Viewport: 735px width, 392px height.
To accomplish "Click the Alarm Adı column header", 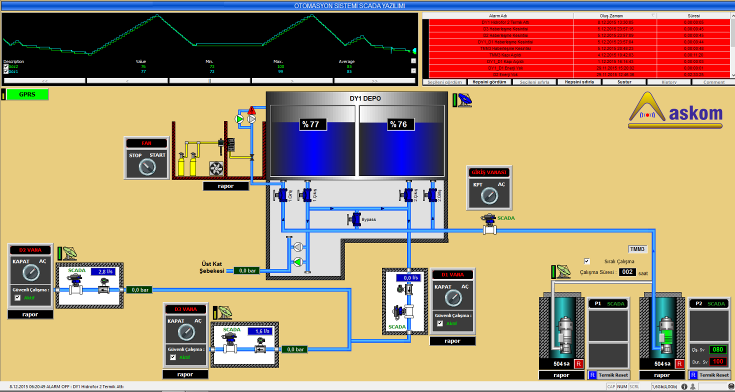I will [498, 15].
